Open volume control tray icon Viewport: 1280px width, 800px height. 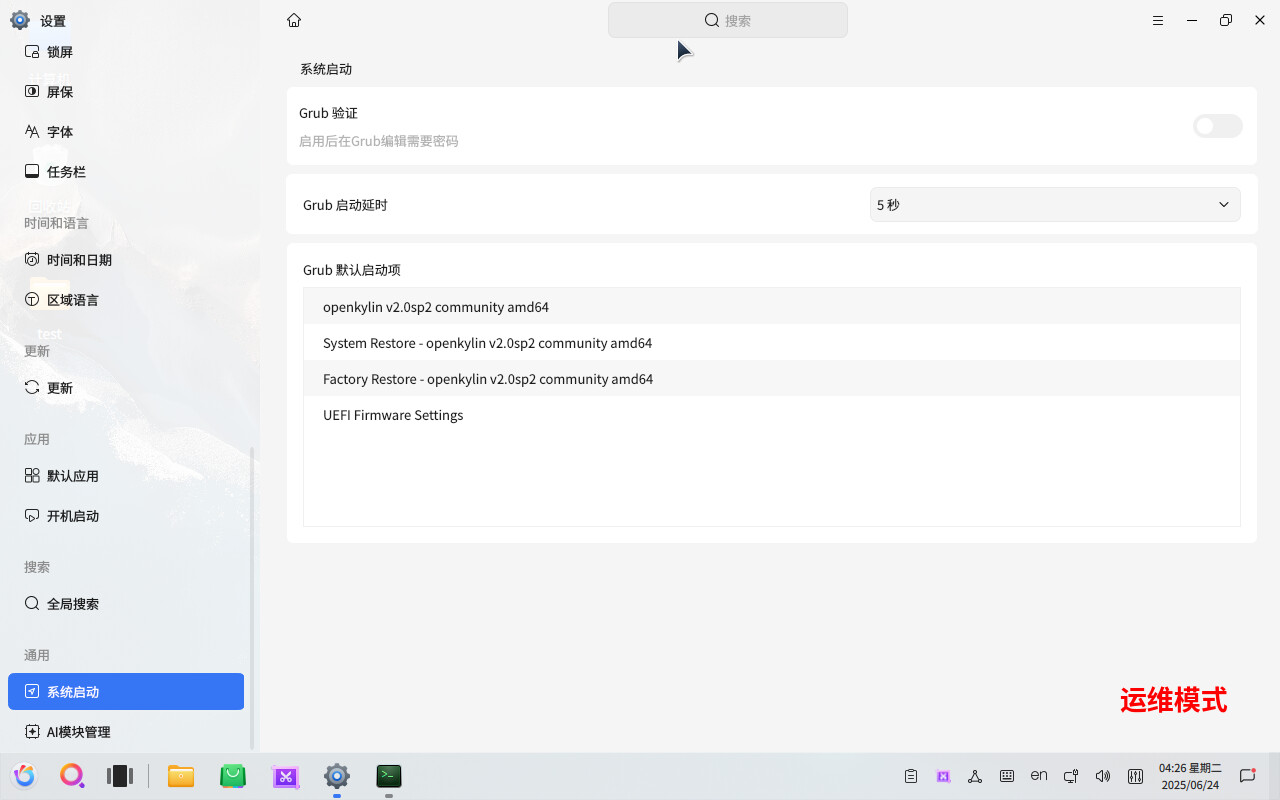[1103, 776]
